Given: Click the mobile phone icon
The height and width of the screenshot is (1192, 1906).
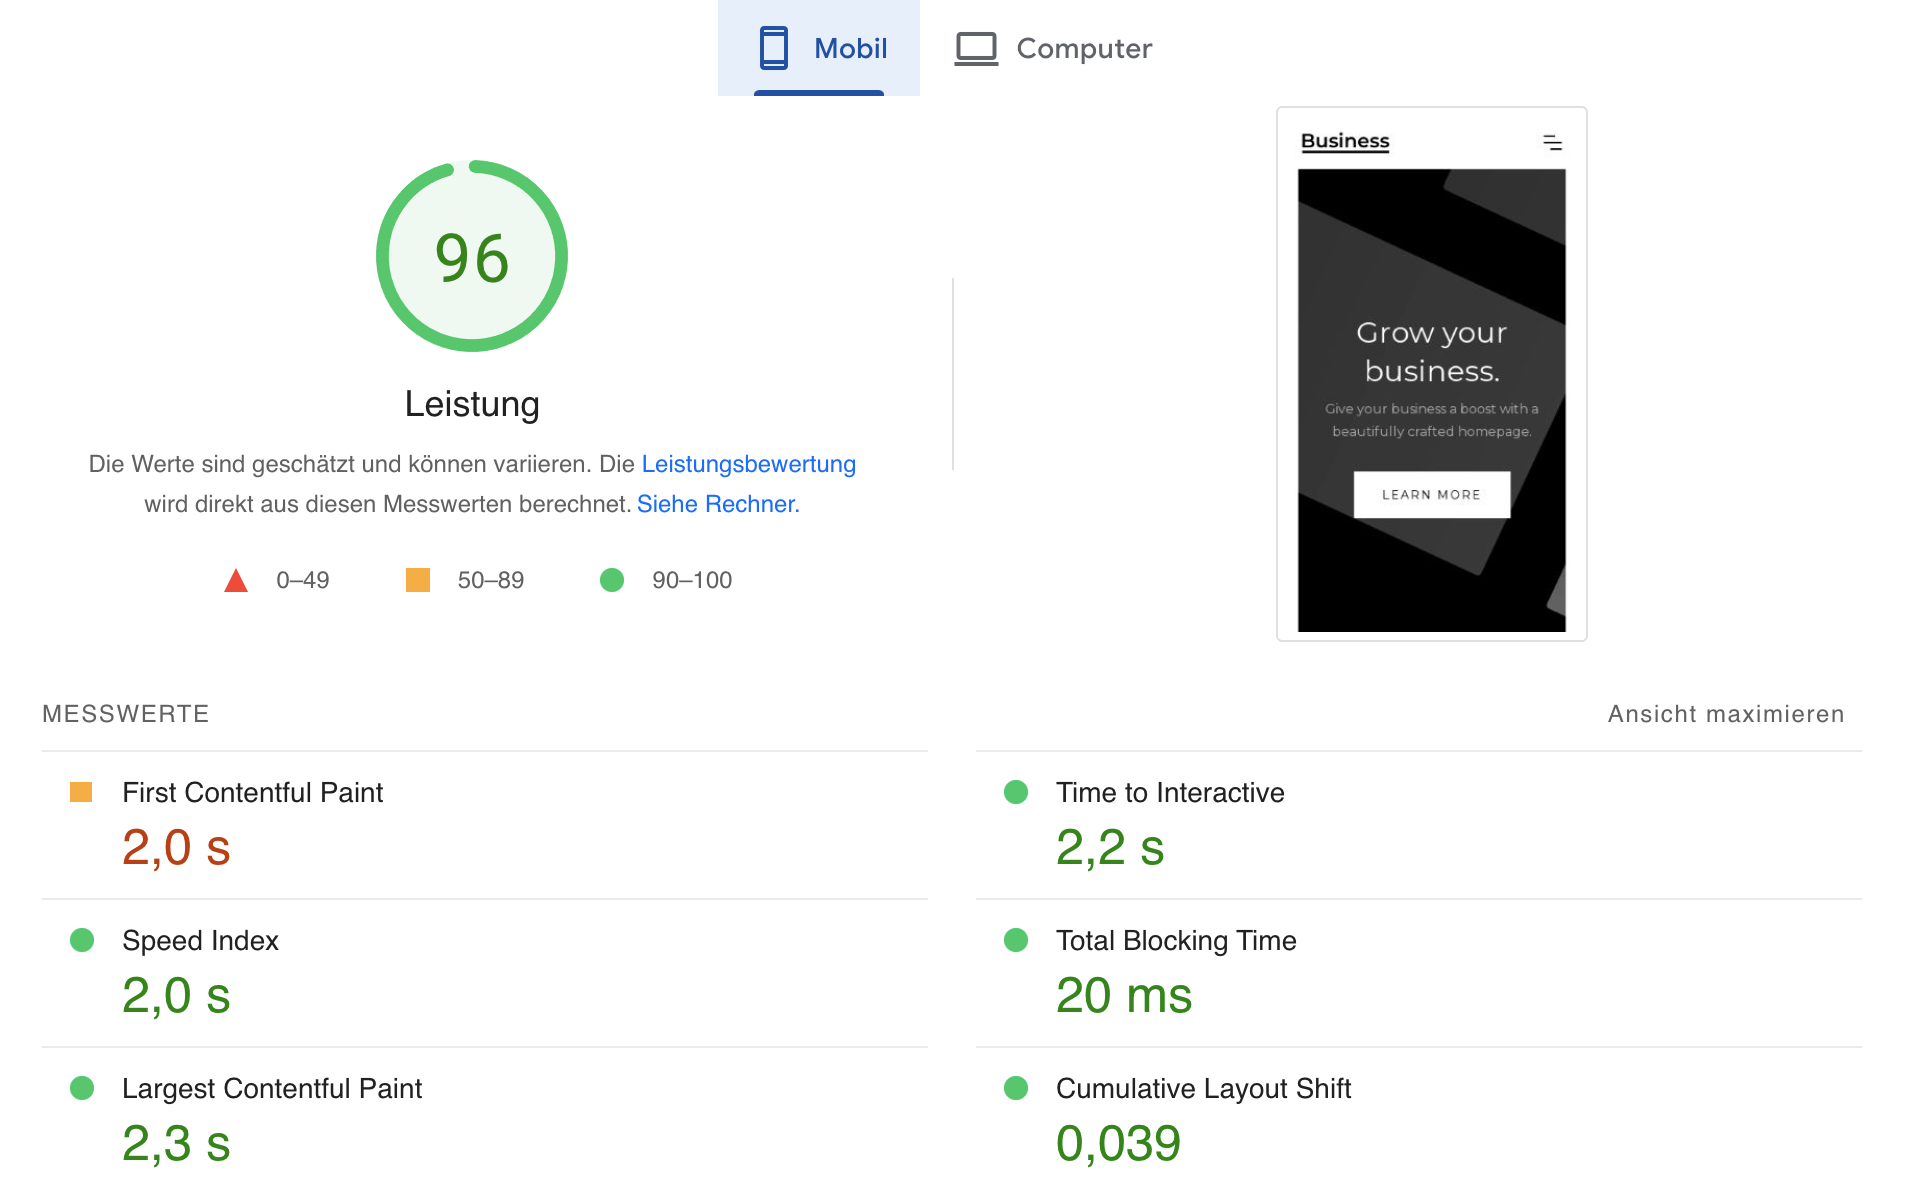Looking at the screenshot, I should point(773,48).
